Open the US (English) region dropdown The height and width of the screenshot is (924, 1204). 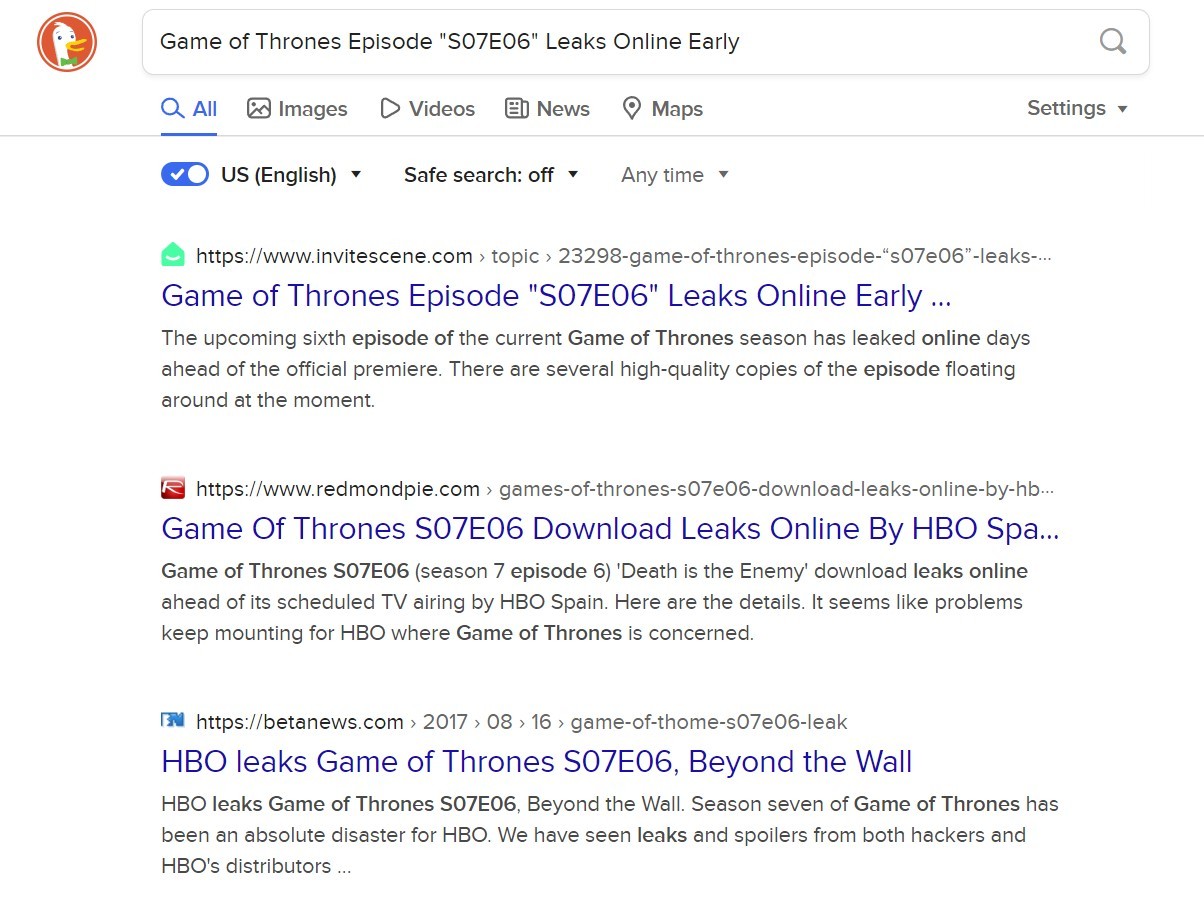(x=291, y=175)
